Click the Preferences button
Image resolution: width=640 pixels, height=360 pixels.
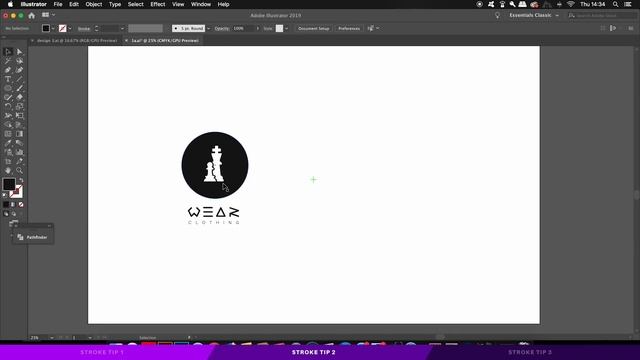[349, 29]
